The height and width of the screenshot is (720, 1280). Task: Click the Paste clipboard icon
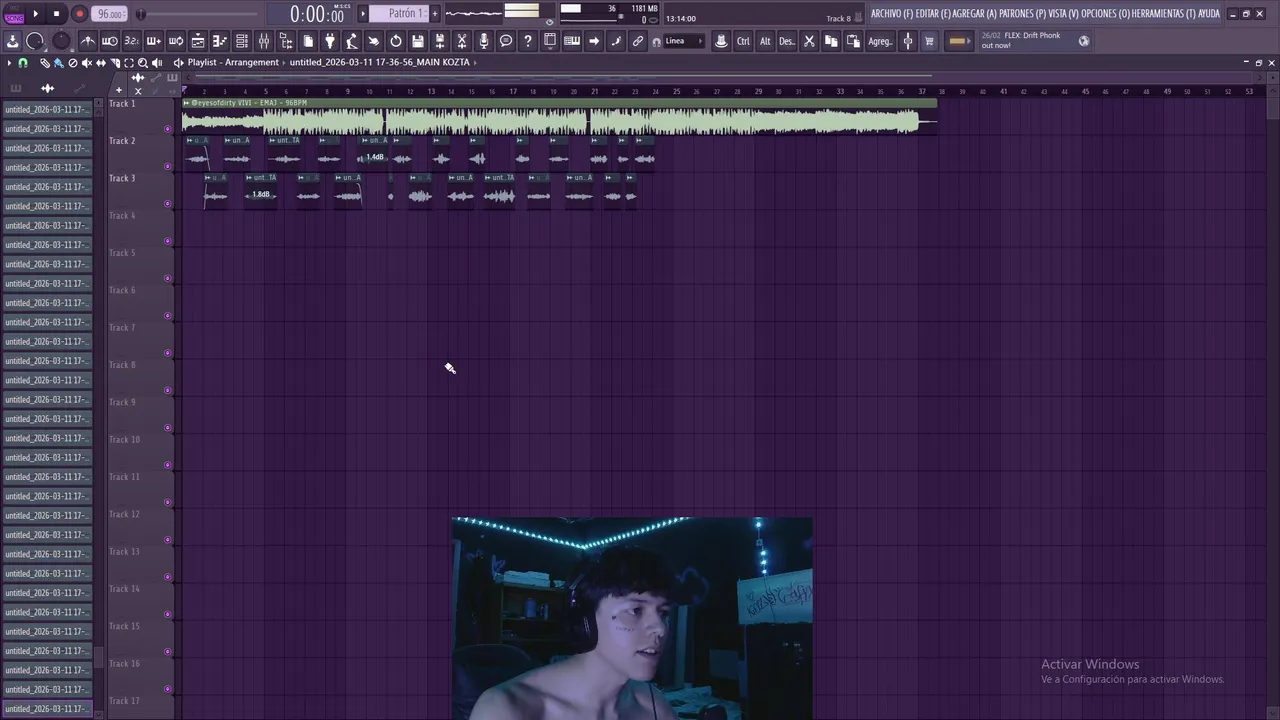(853, 41)
